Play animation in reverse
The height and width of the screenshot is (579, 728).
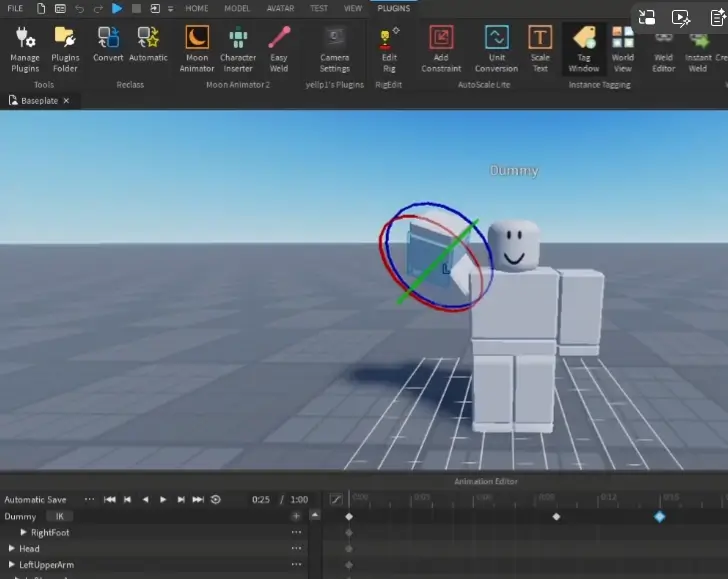[x=145, y=500]
